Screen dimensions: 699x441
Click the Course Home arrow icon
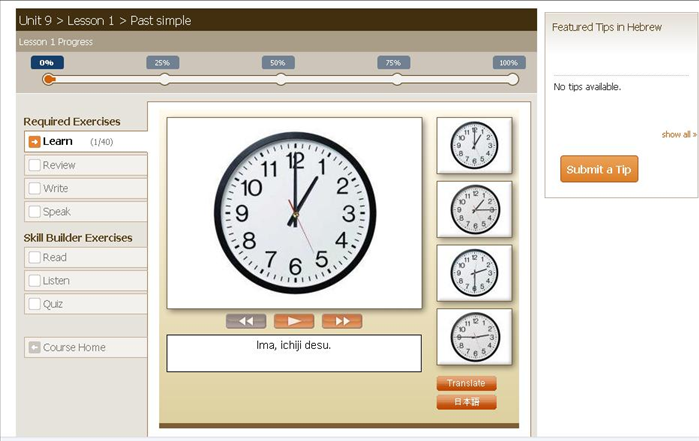[34, 348]
